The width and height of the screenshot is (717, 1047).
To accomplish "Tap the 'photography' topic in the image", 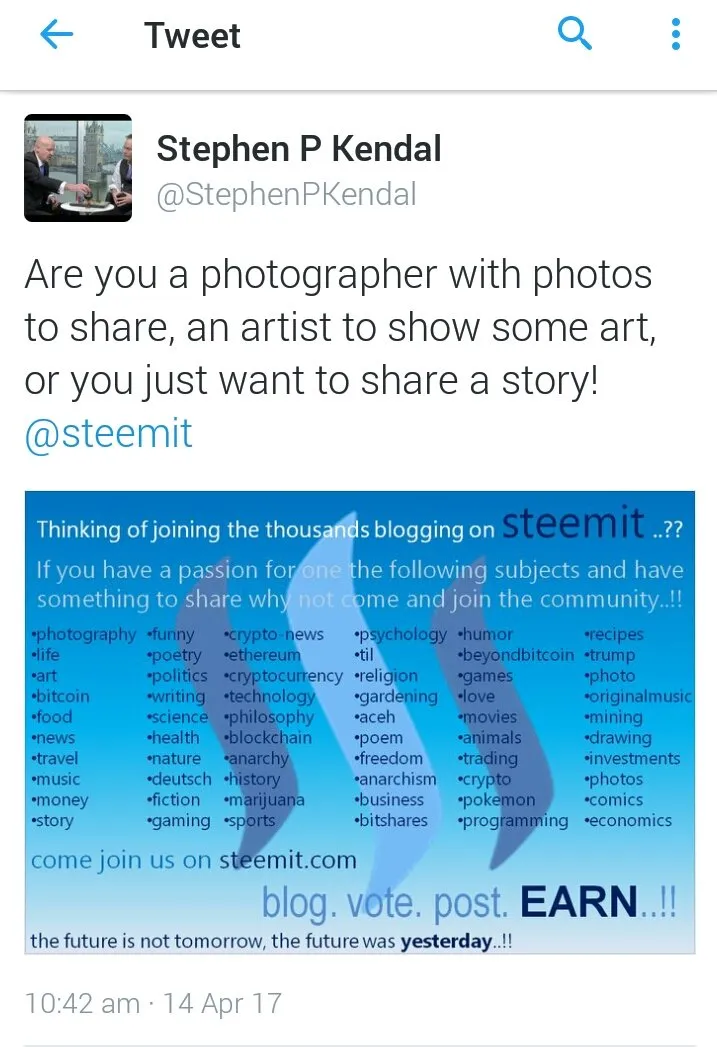I will (83, 634).
